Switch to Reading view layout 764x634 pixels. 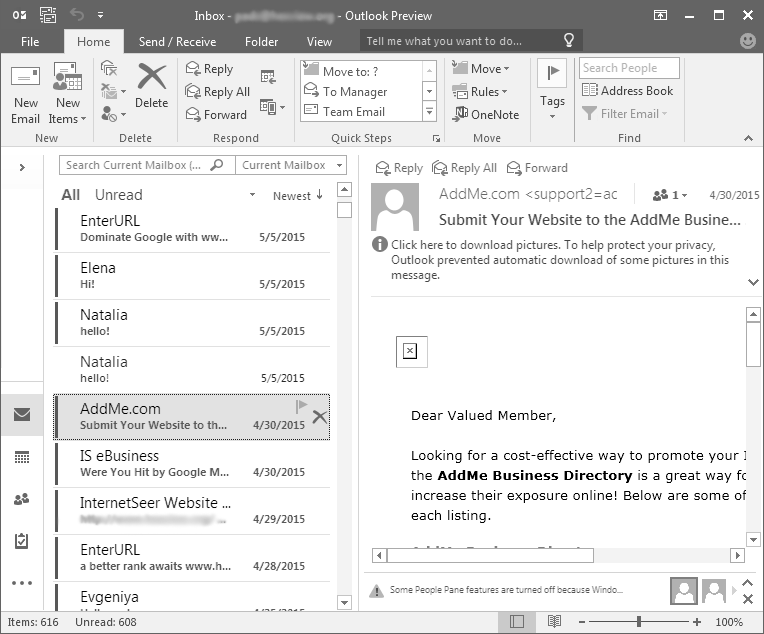click(x=554, y=621)
